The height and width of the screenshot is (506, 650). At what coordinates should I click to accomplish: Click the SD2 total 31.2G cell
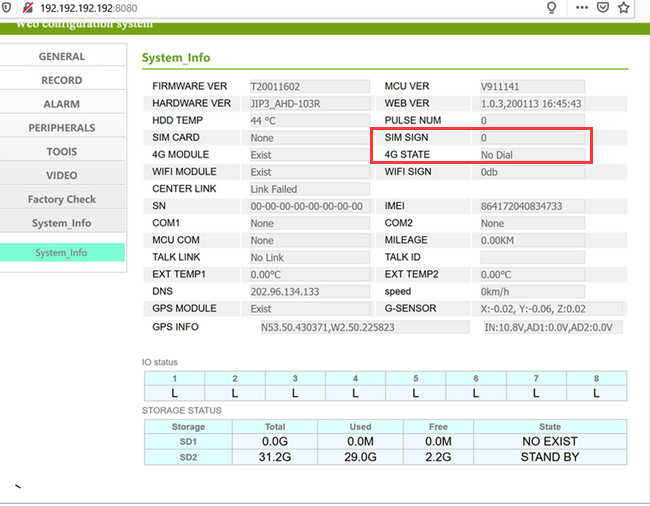(x=275, y=457)
